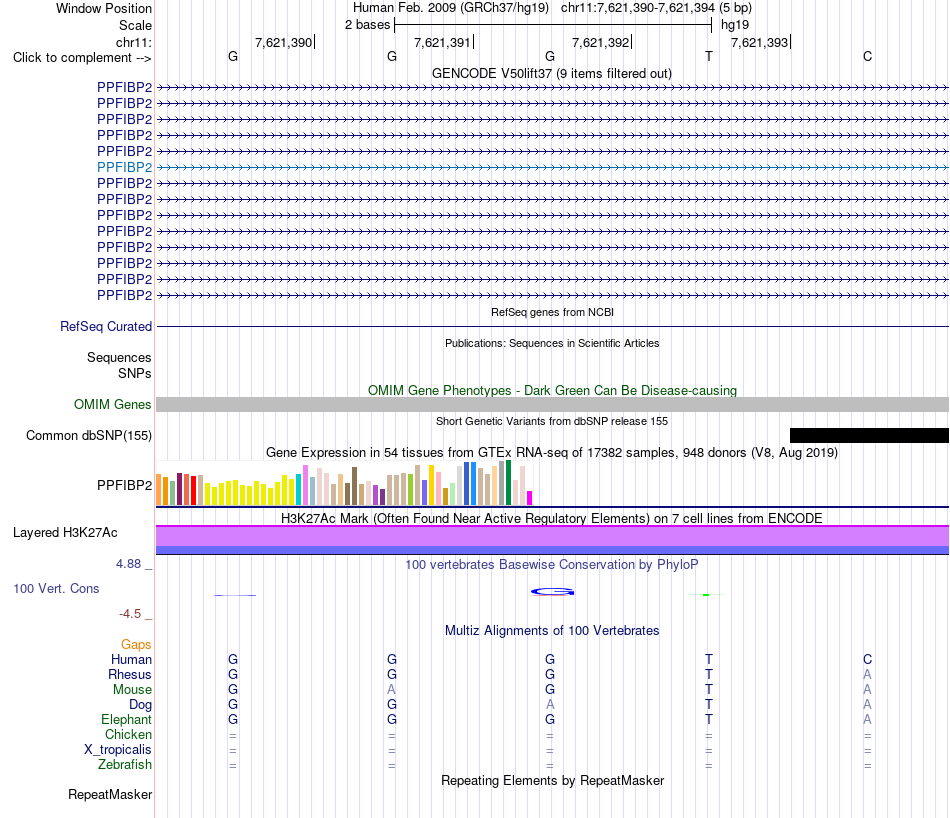The height and width of the screenshot is (818, 950).
Task: Select the light-blue highlighted PPFIBP2 transcript label
Action: (124, 167)
